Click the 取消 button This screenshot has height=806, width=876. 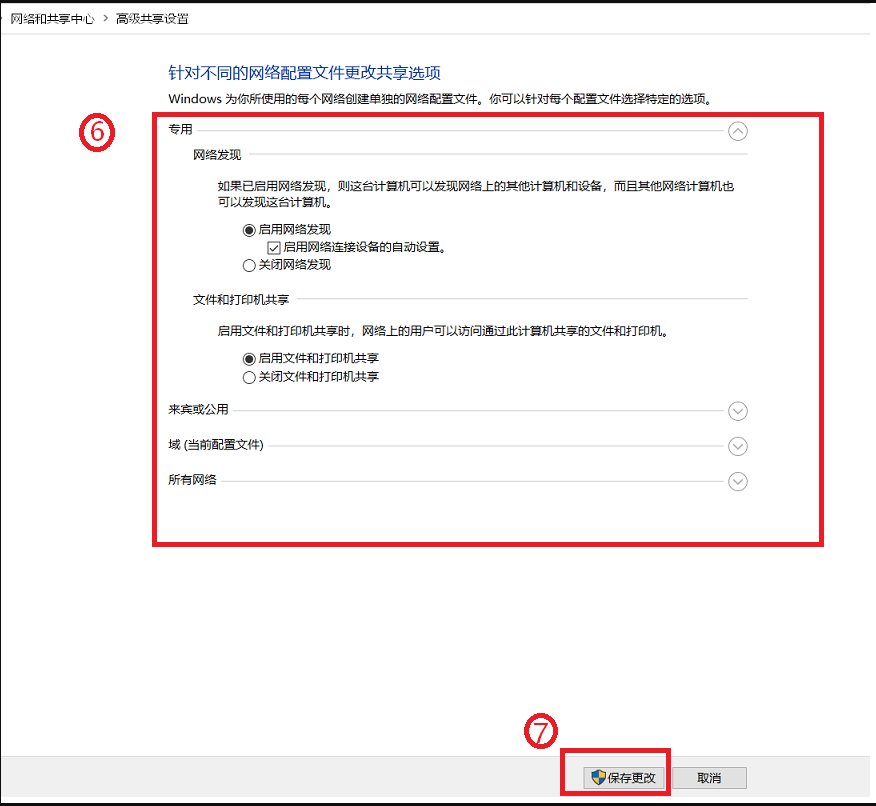709,777
